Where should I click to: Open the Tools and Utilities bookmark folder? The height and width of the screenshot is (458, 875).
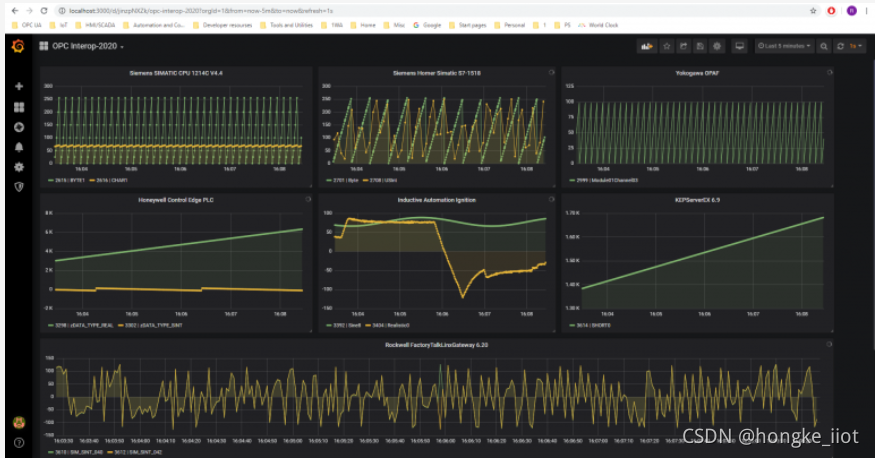(286, 25)
